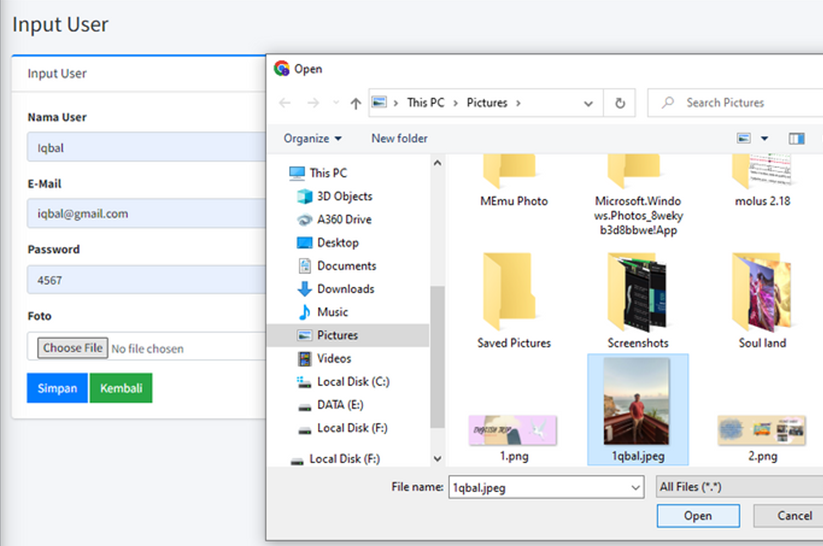This screenshot has width=823, height=546.
Task: Click the Open button
Action: (x=698, y=516)
